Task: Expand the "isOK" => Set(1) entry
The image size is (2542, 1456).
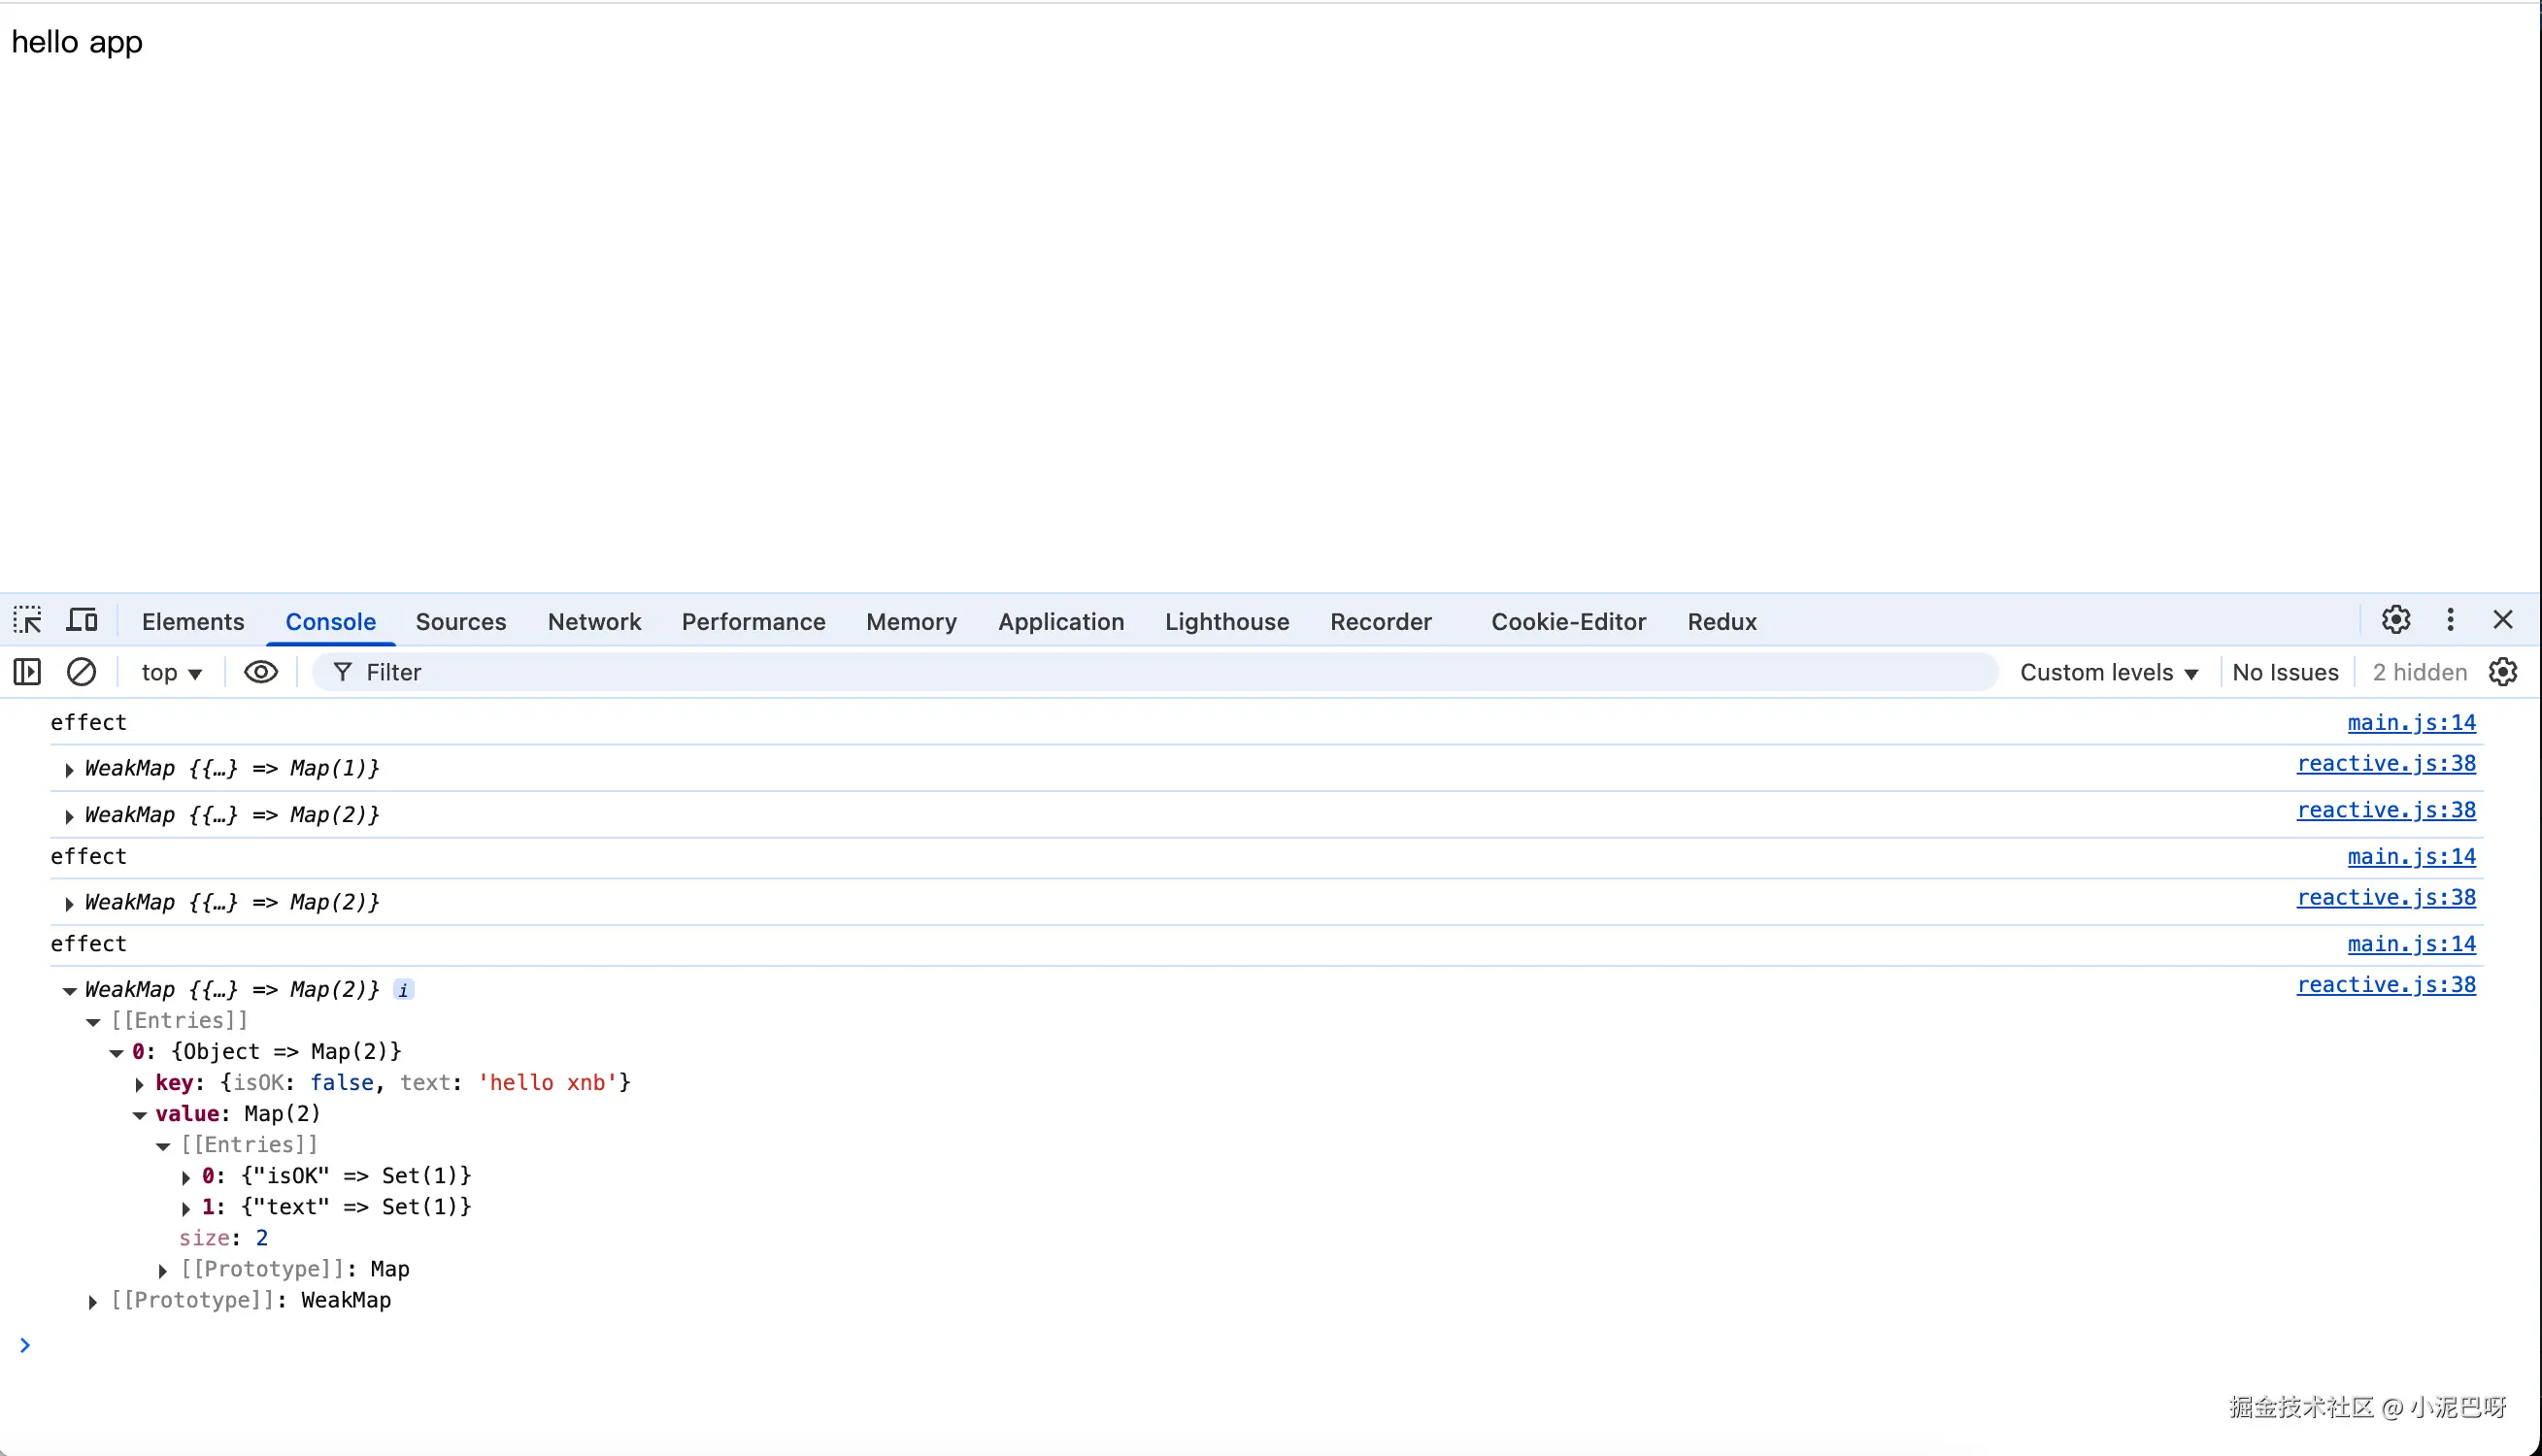Action: click(186, 1177)
